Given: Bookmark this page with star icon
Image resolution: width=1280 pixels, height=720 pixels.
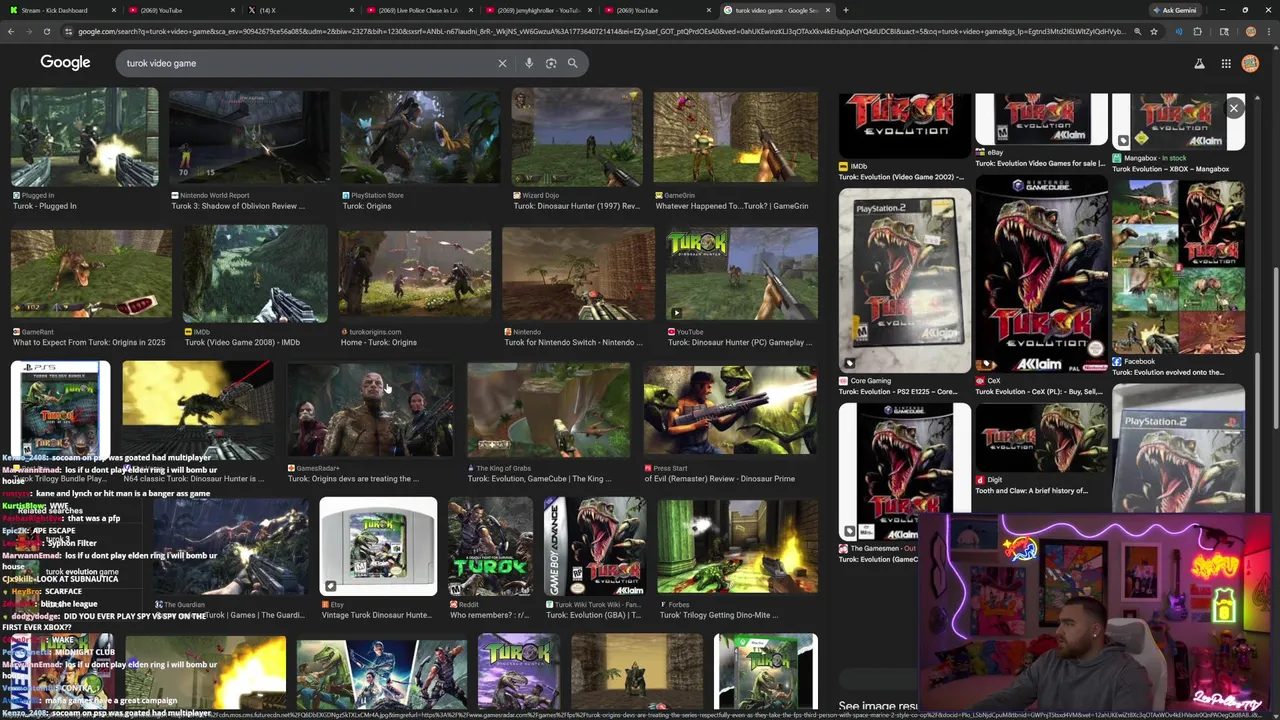Looking at the screenshot, I should click(1154, 31).
